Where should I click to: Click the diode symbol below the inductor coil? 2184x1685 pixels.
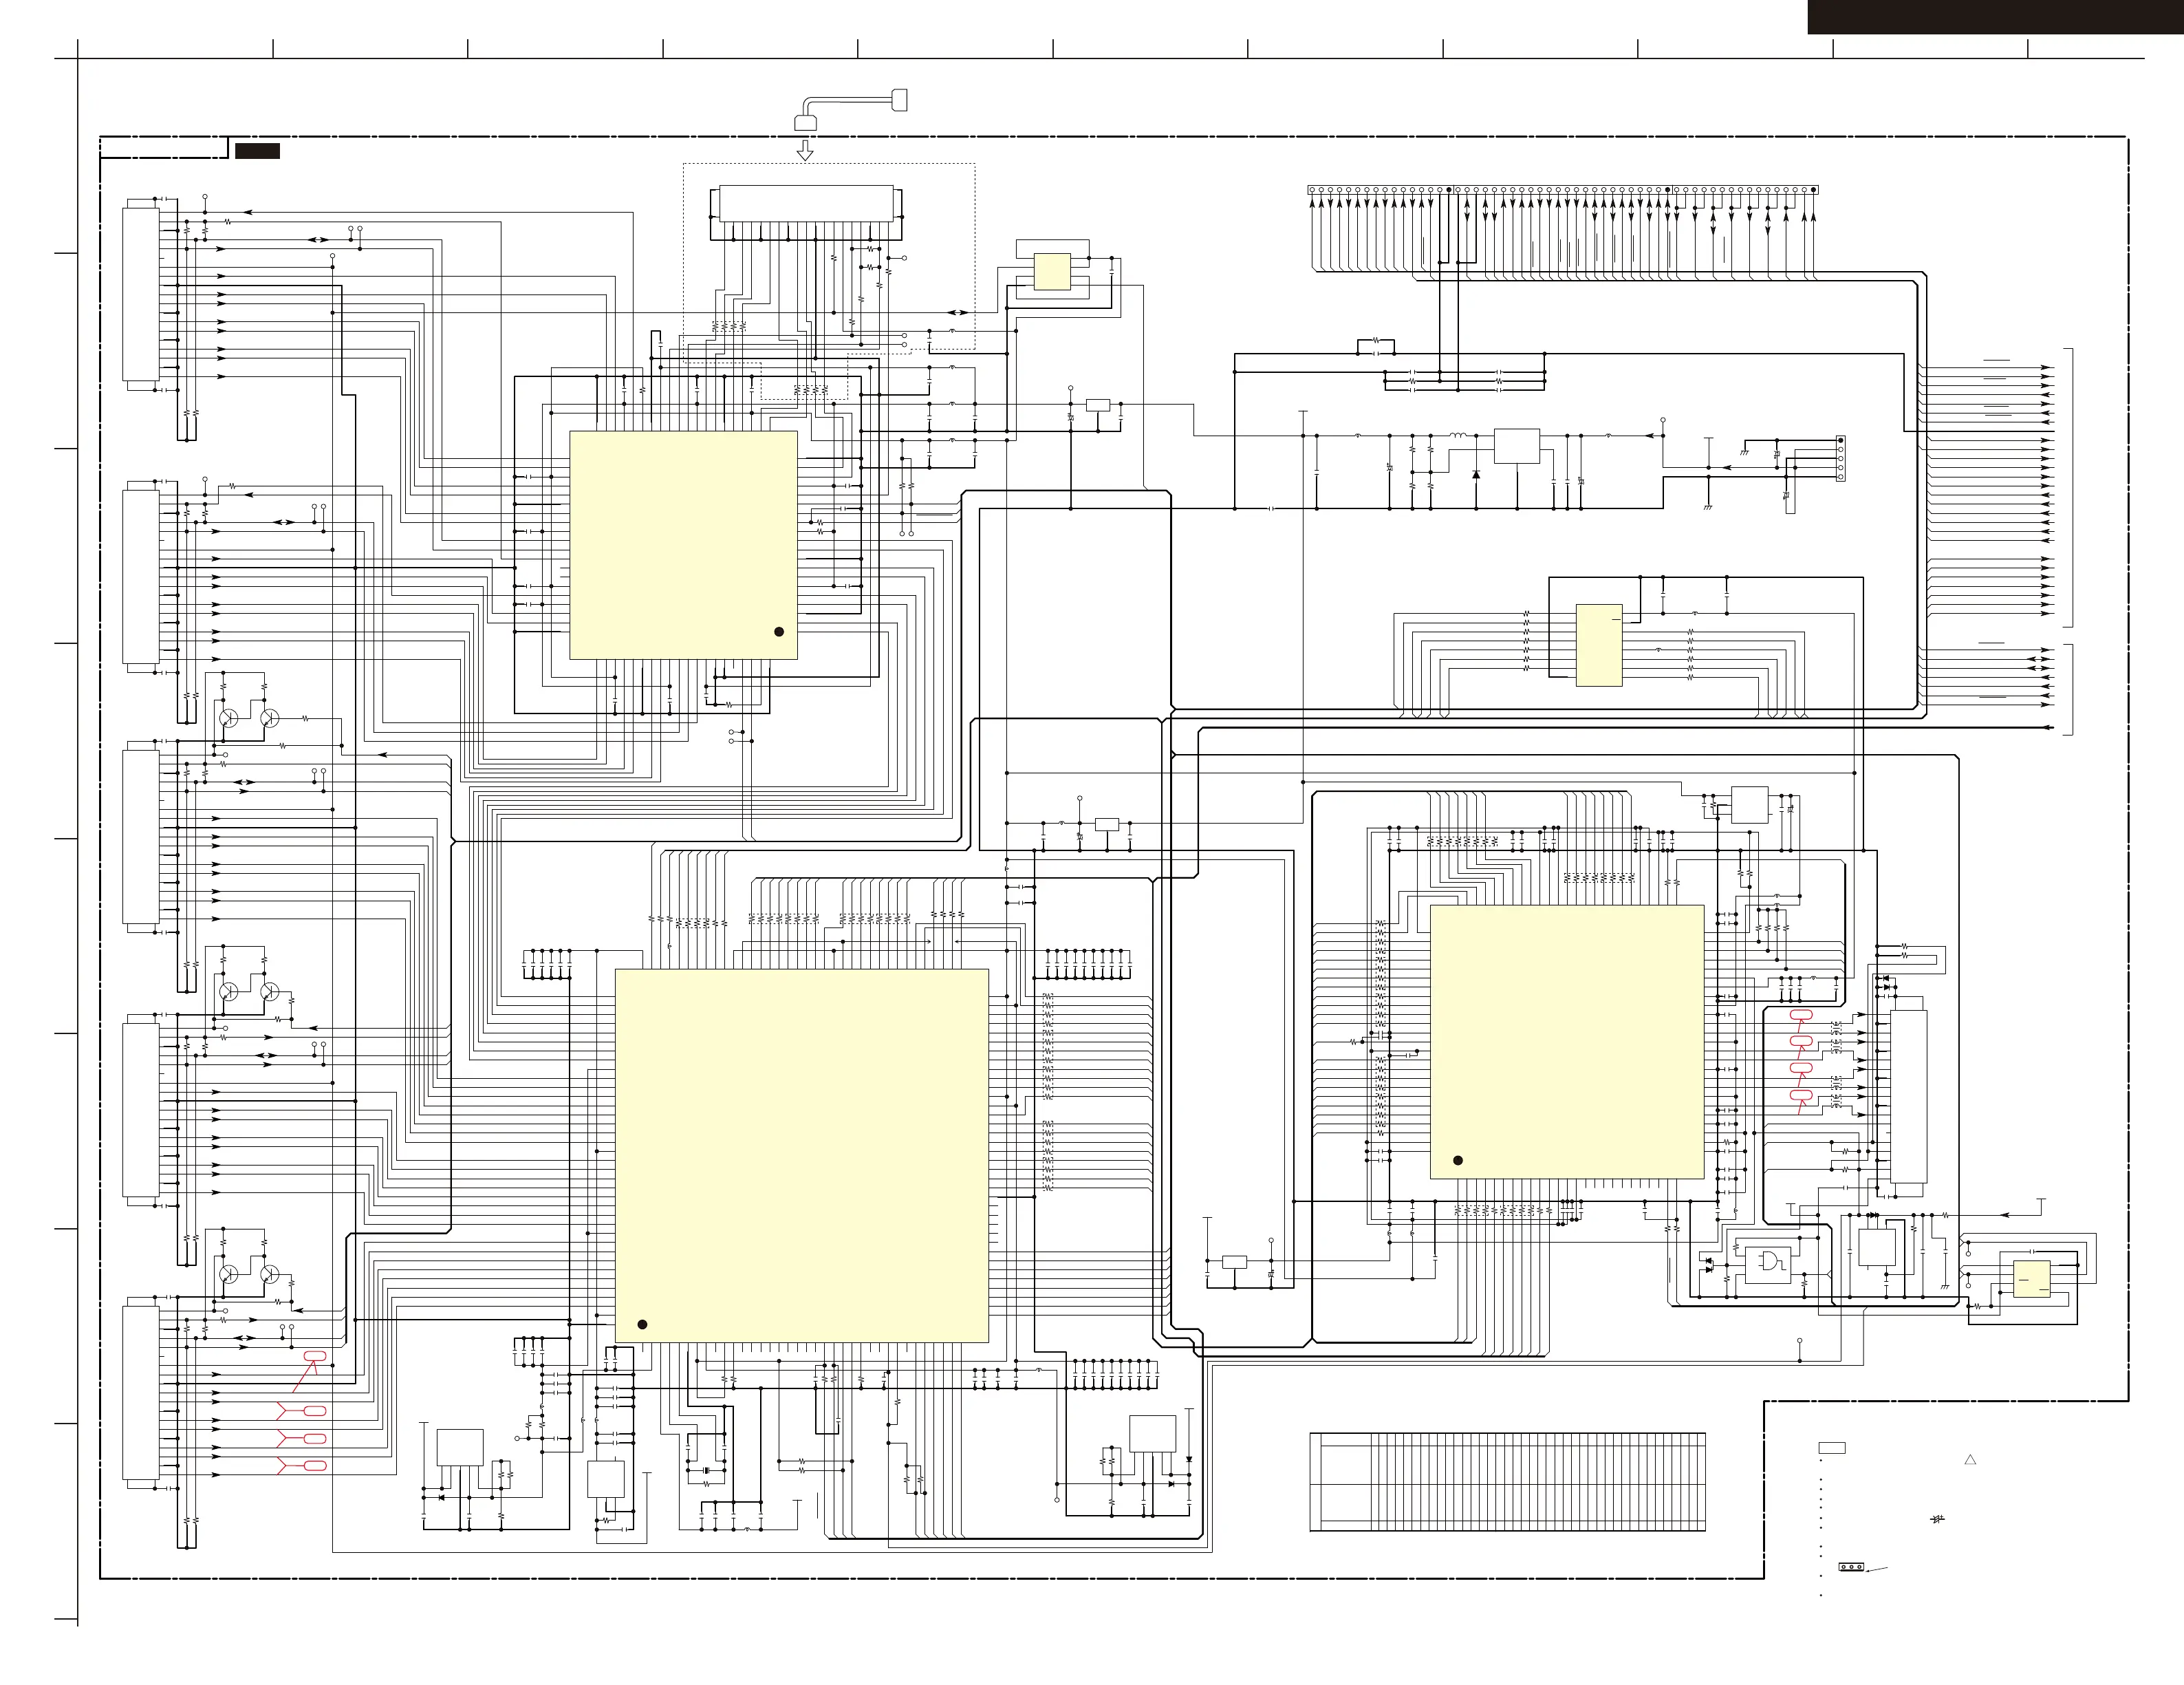[1476, 474]
